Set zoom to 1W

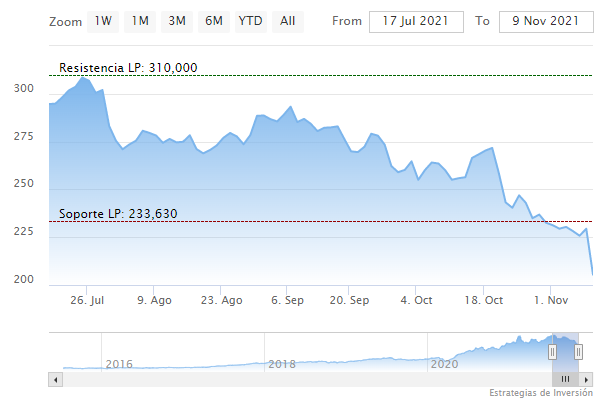(103, 21)
